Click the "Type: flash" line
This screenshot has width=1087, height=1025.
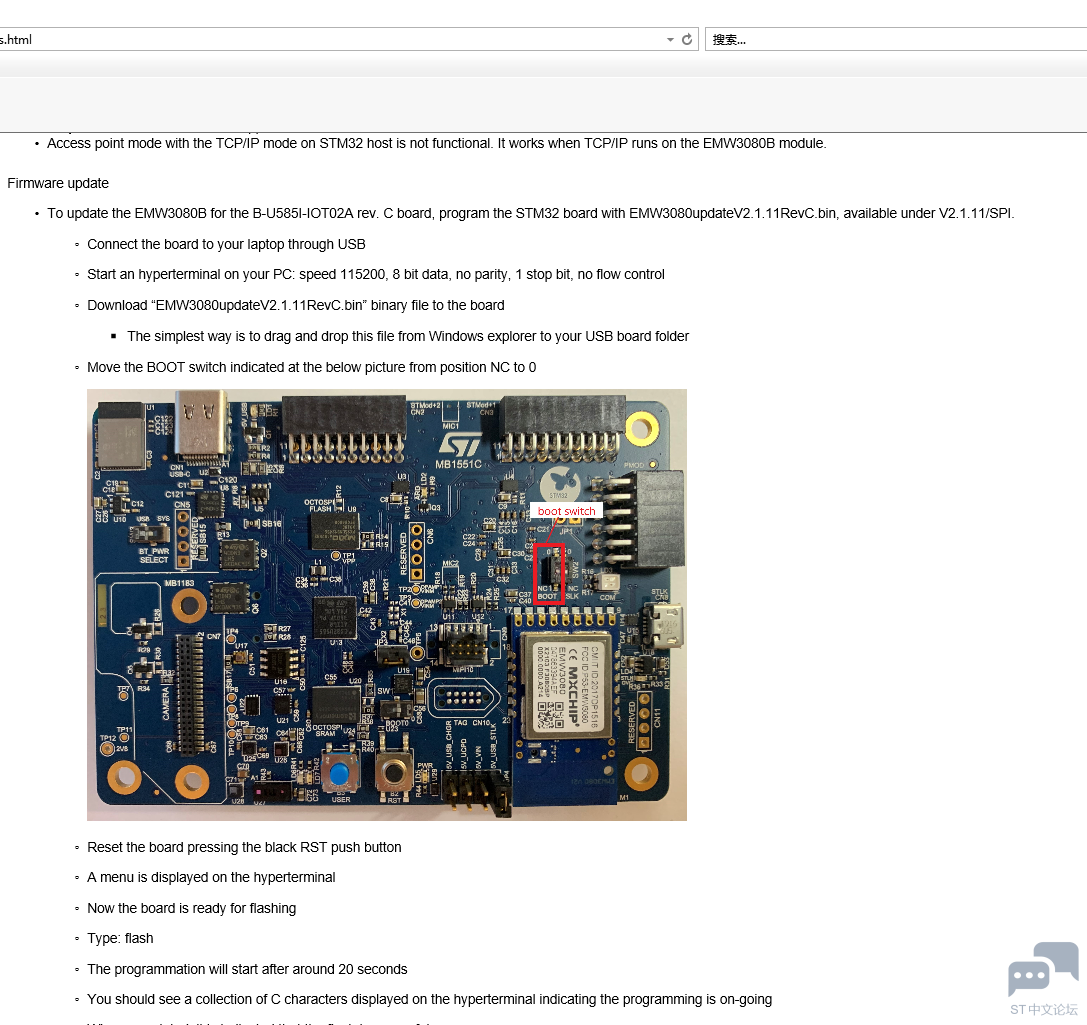tap(121, 938)
